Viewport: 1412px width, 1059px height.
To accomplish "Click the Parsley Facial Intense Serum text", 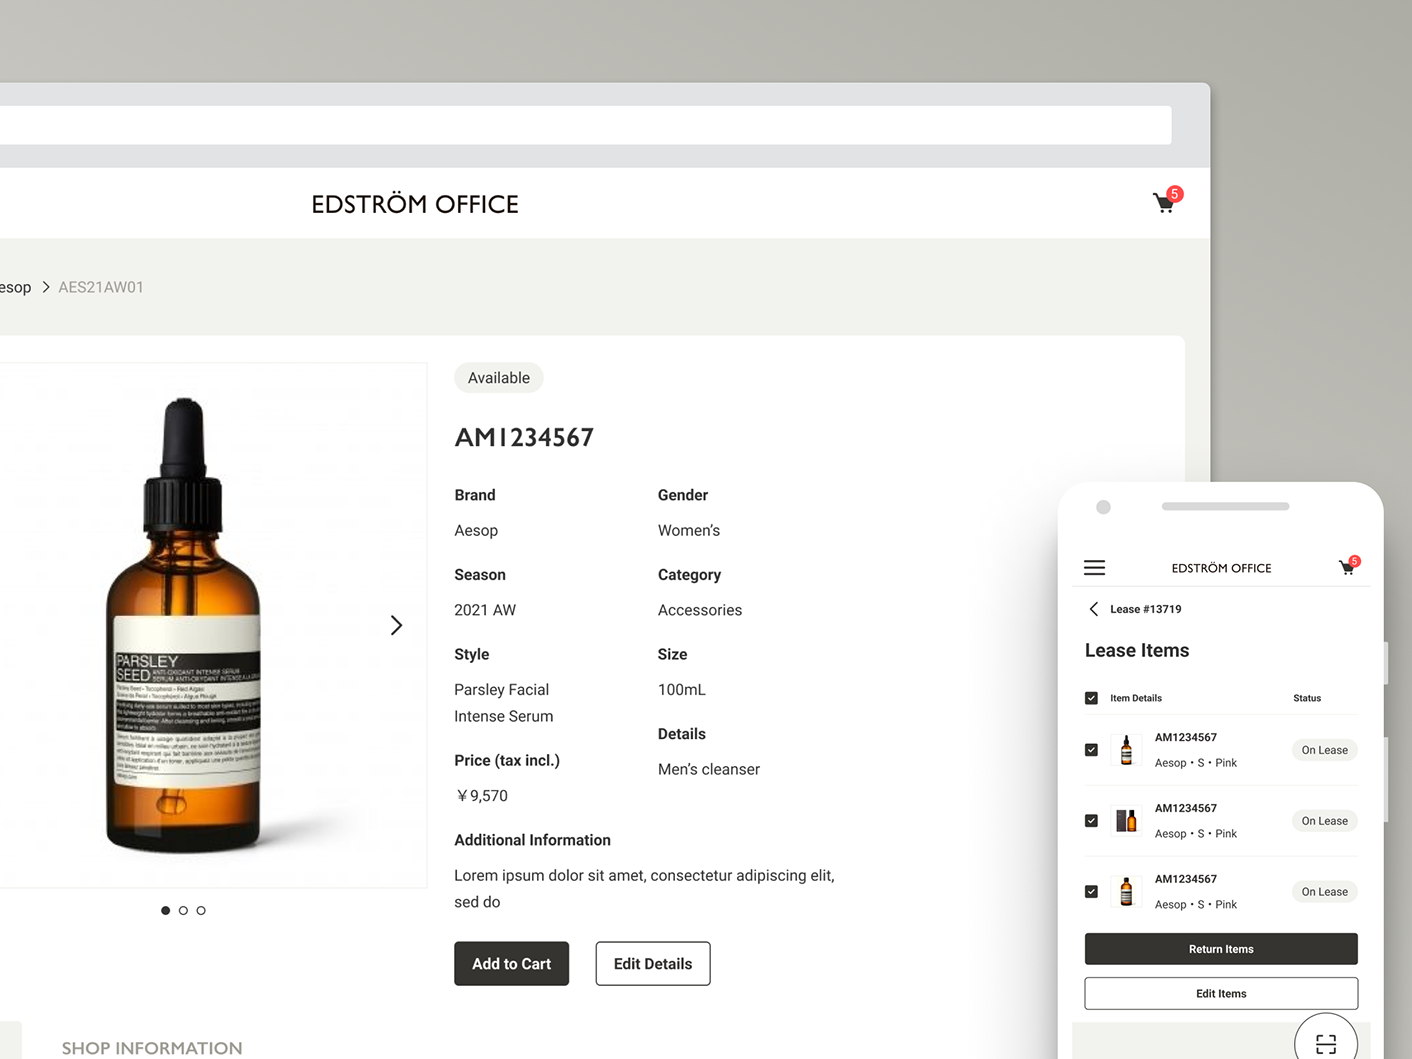I will pos(504,703).
